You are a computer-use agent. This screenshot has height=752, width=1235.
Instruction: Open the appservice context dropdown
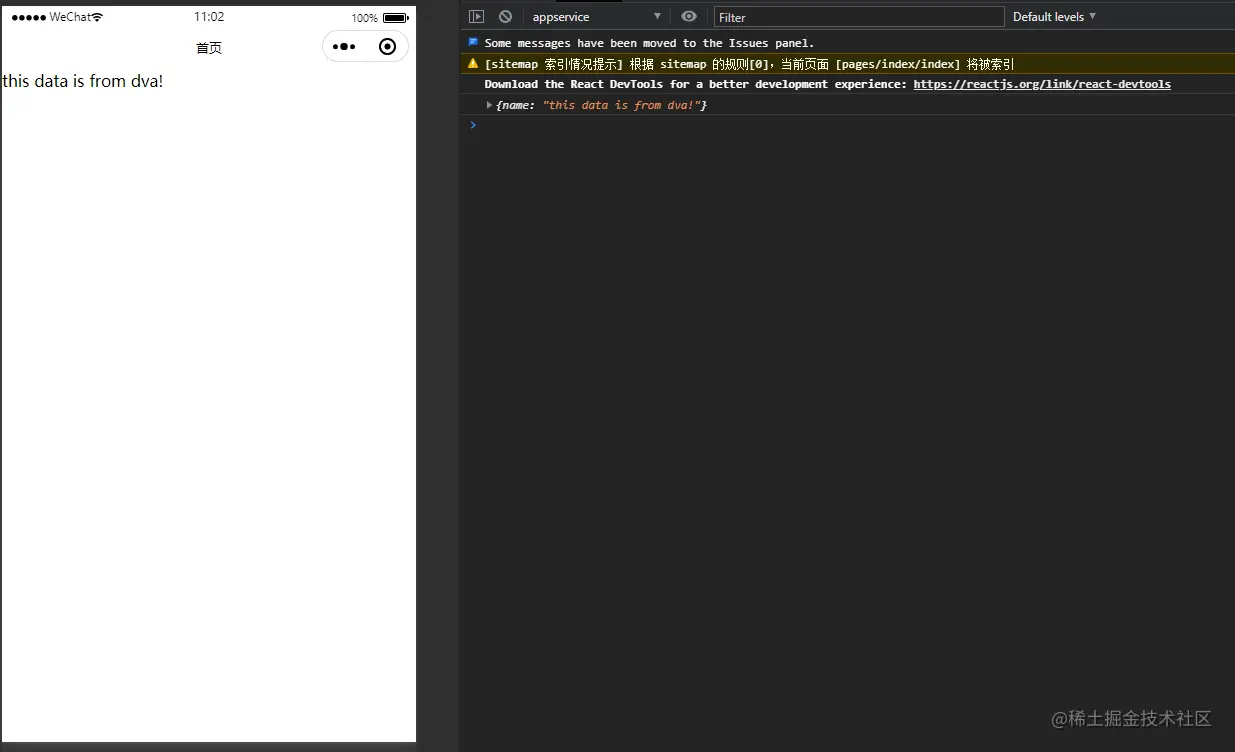[x=596, y=17]
